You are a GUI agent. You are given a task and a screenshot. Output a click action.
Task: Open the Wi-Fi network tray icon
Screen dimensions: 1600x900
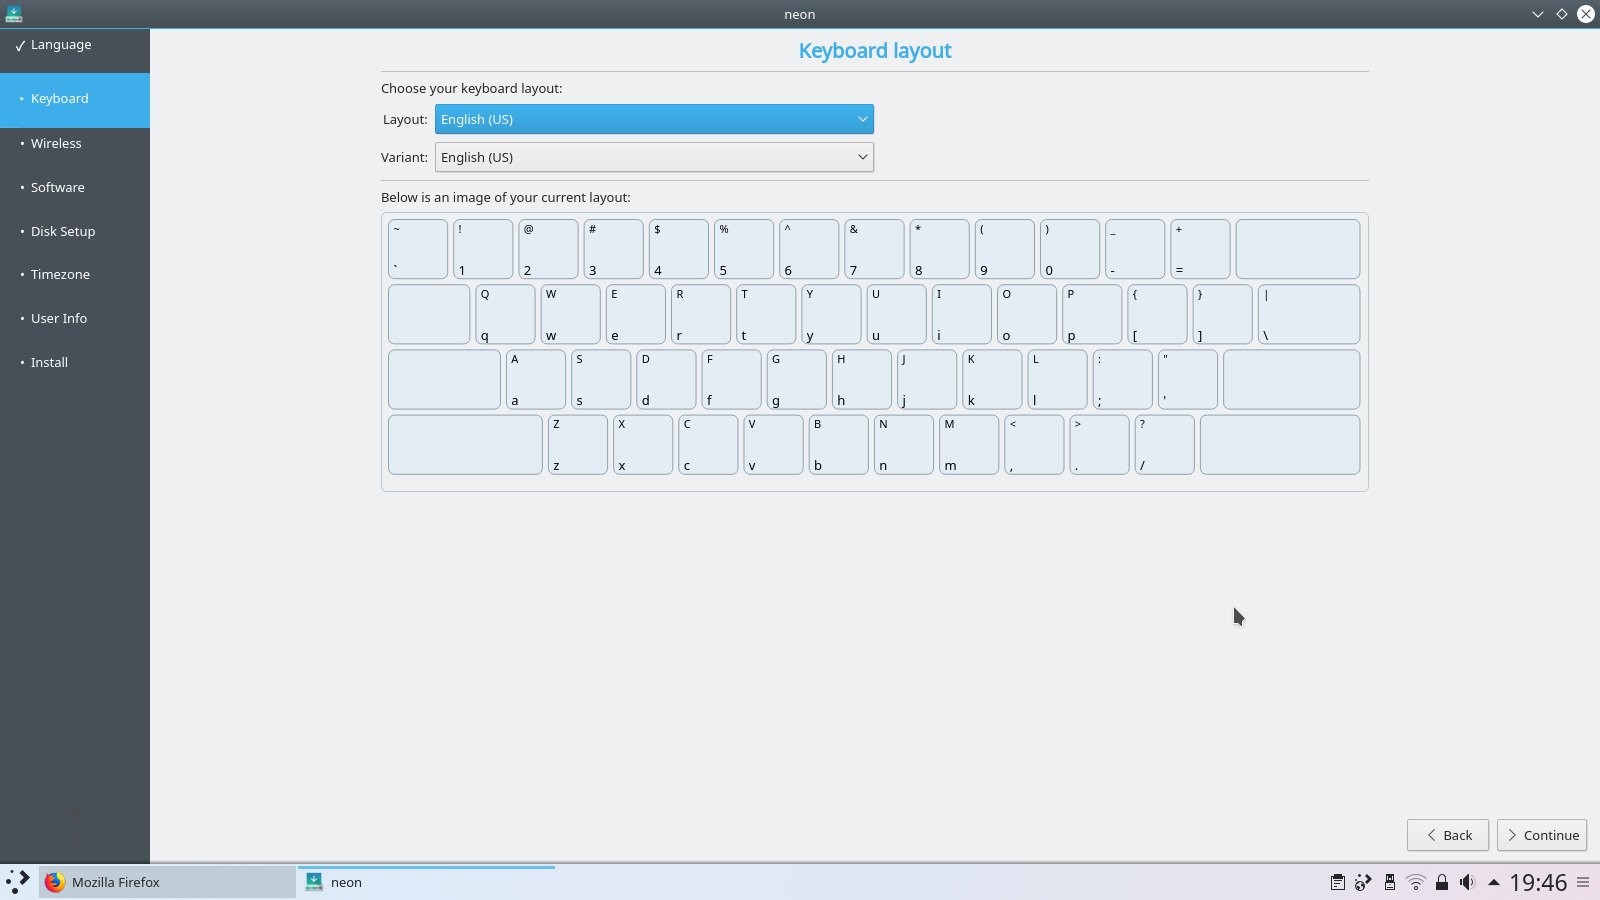tap(1415, 882)
